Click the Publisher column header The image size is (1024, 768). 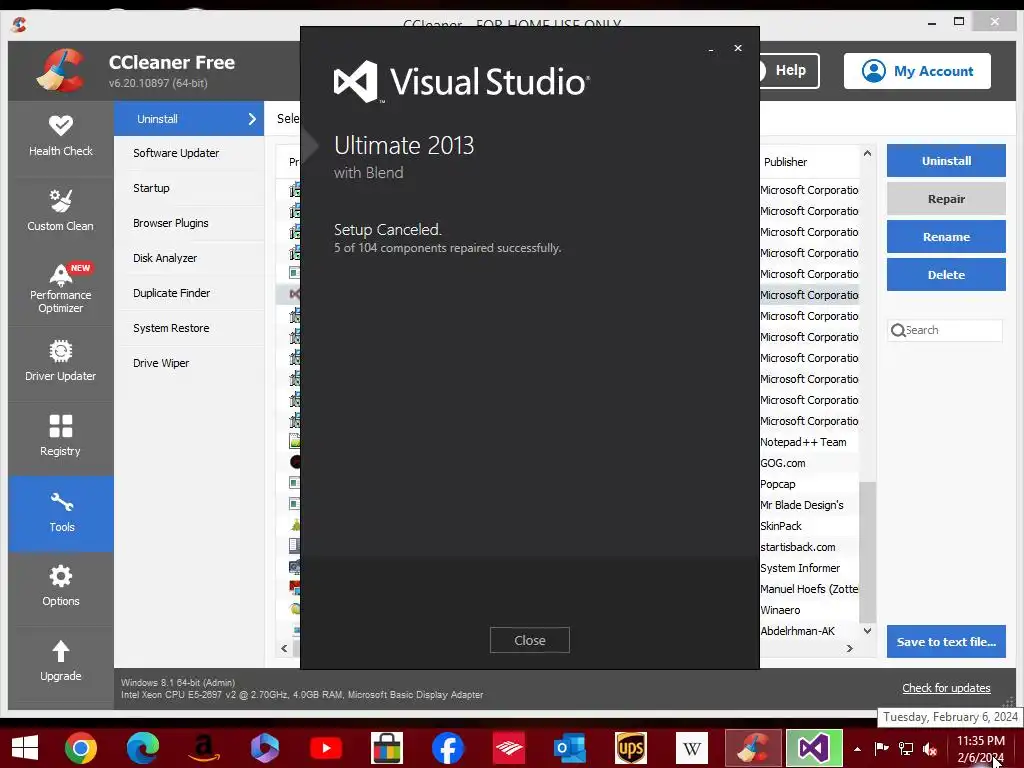pyautogui.click(x=785, y=162)
